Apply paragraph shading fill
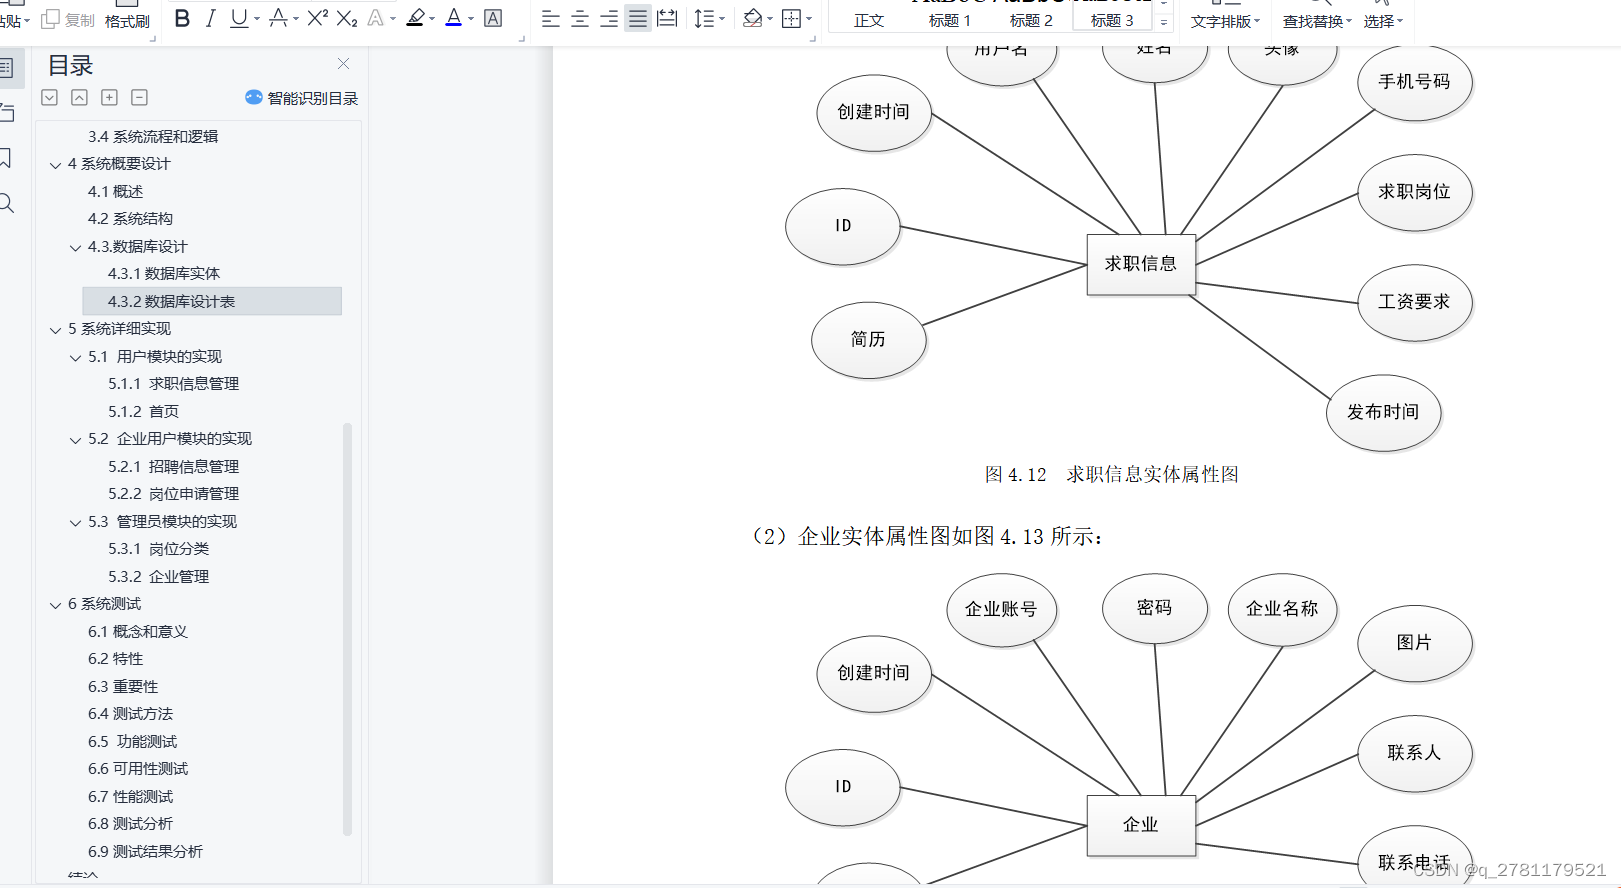The height and width of the screenshot is (888, 1621). point(753,18)
